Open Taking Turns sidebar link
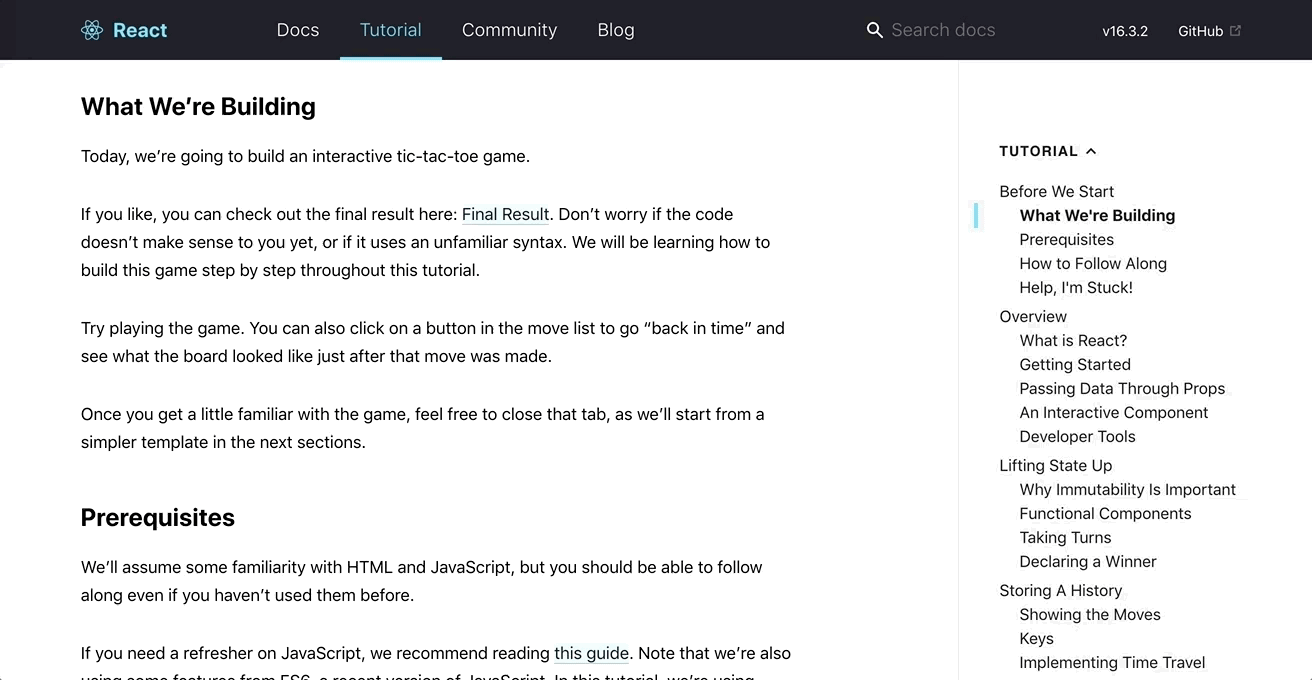 1065,537
